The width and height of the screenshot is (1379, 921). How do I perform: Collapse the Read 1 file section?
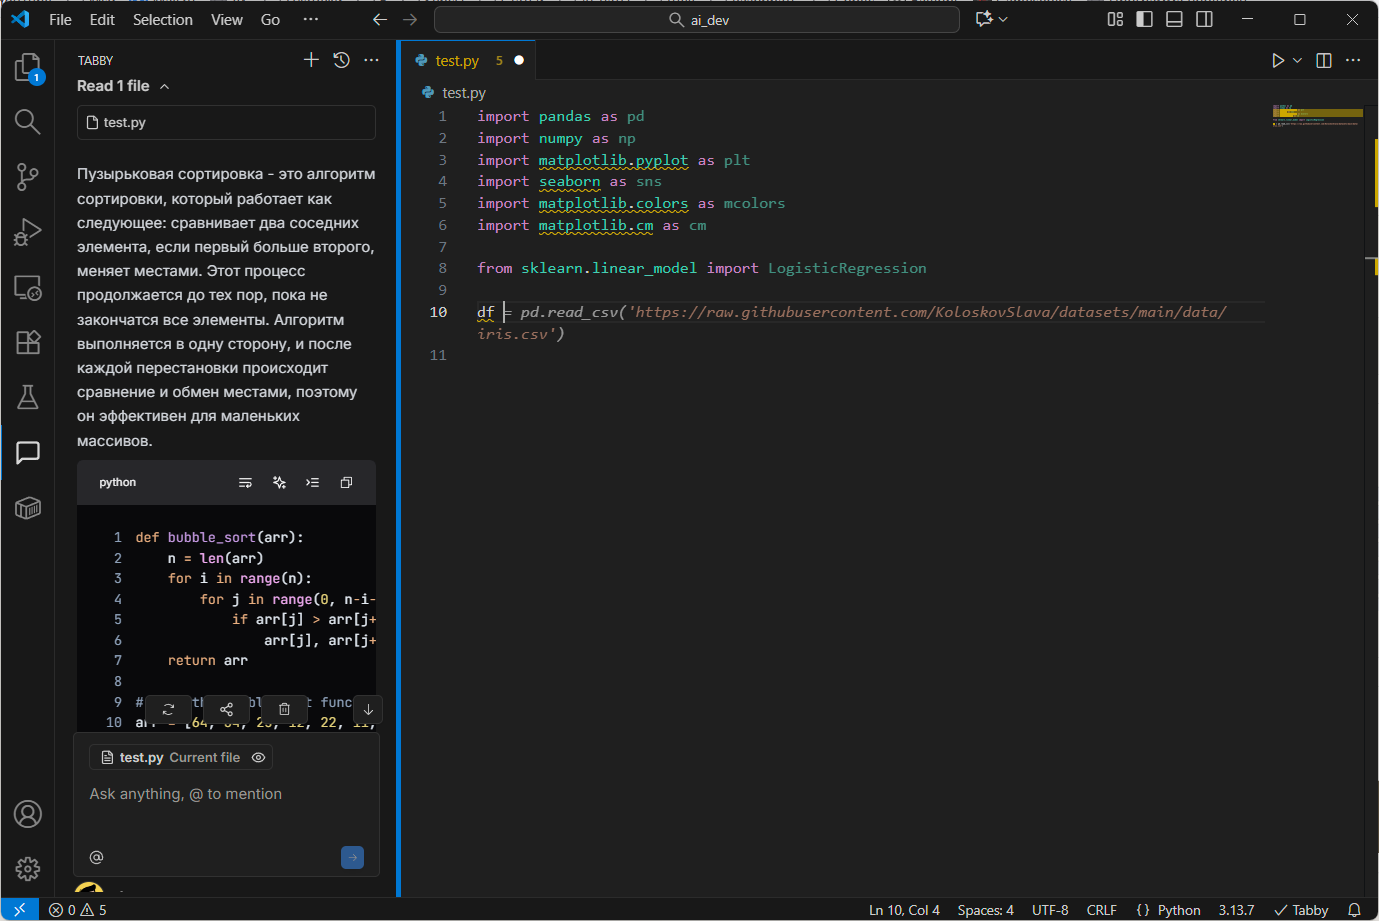(x=164, y=87)
